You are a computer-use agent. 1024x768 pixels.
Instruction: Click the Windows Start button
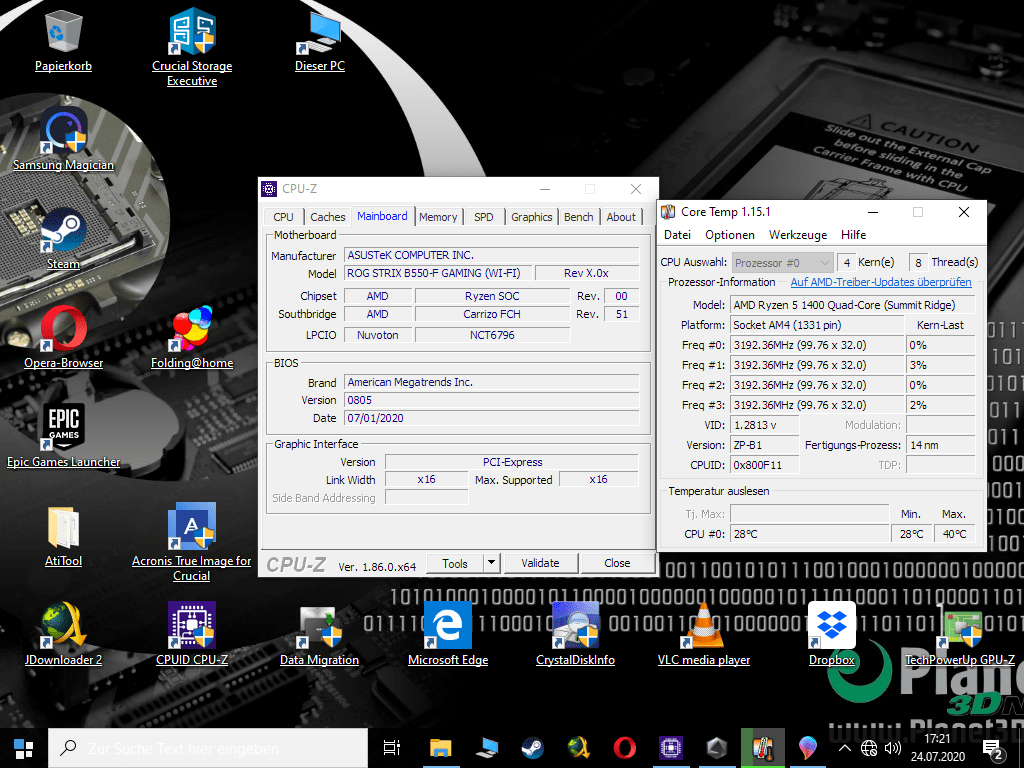tap(24, 748)
